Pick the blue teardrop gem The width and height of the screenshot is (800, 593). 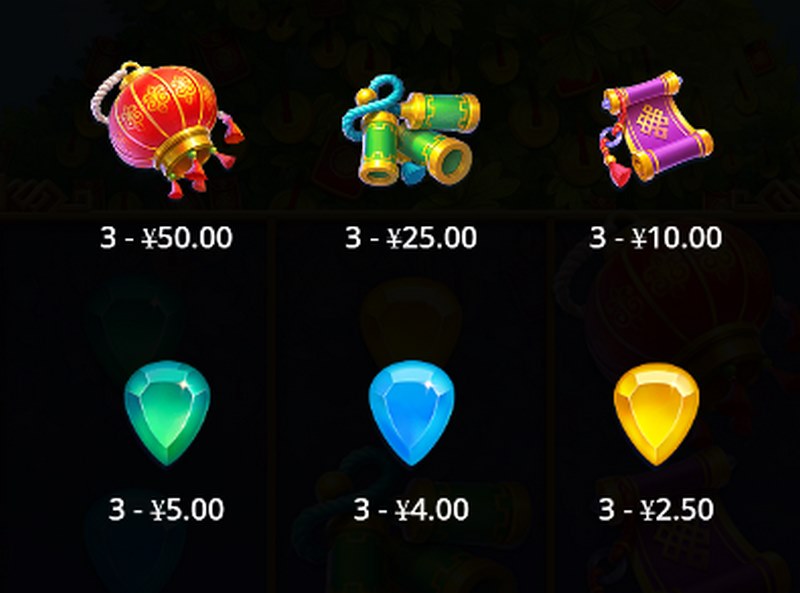(x=411, y=413)
